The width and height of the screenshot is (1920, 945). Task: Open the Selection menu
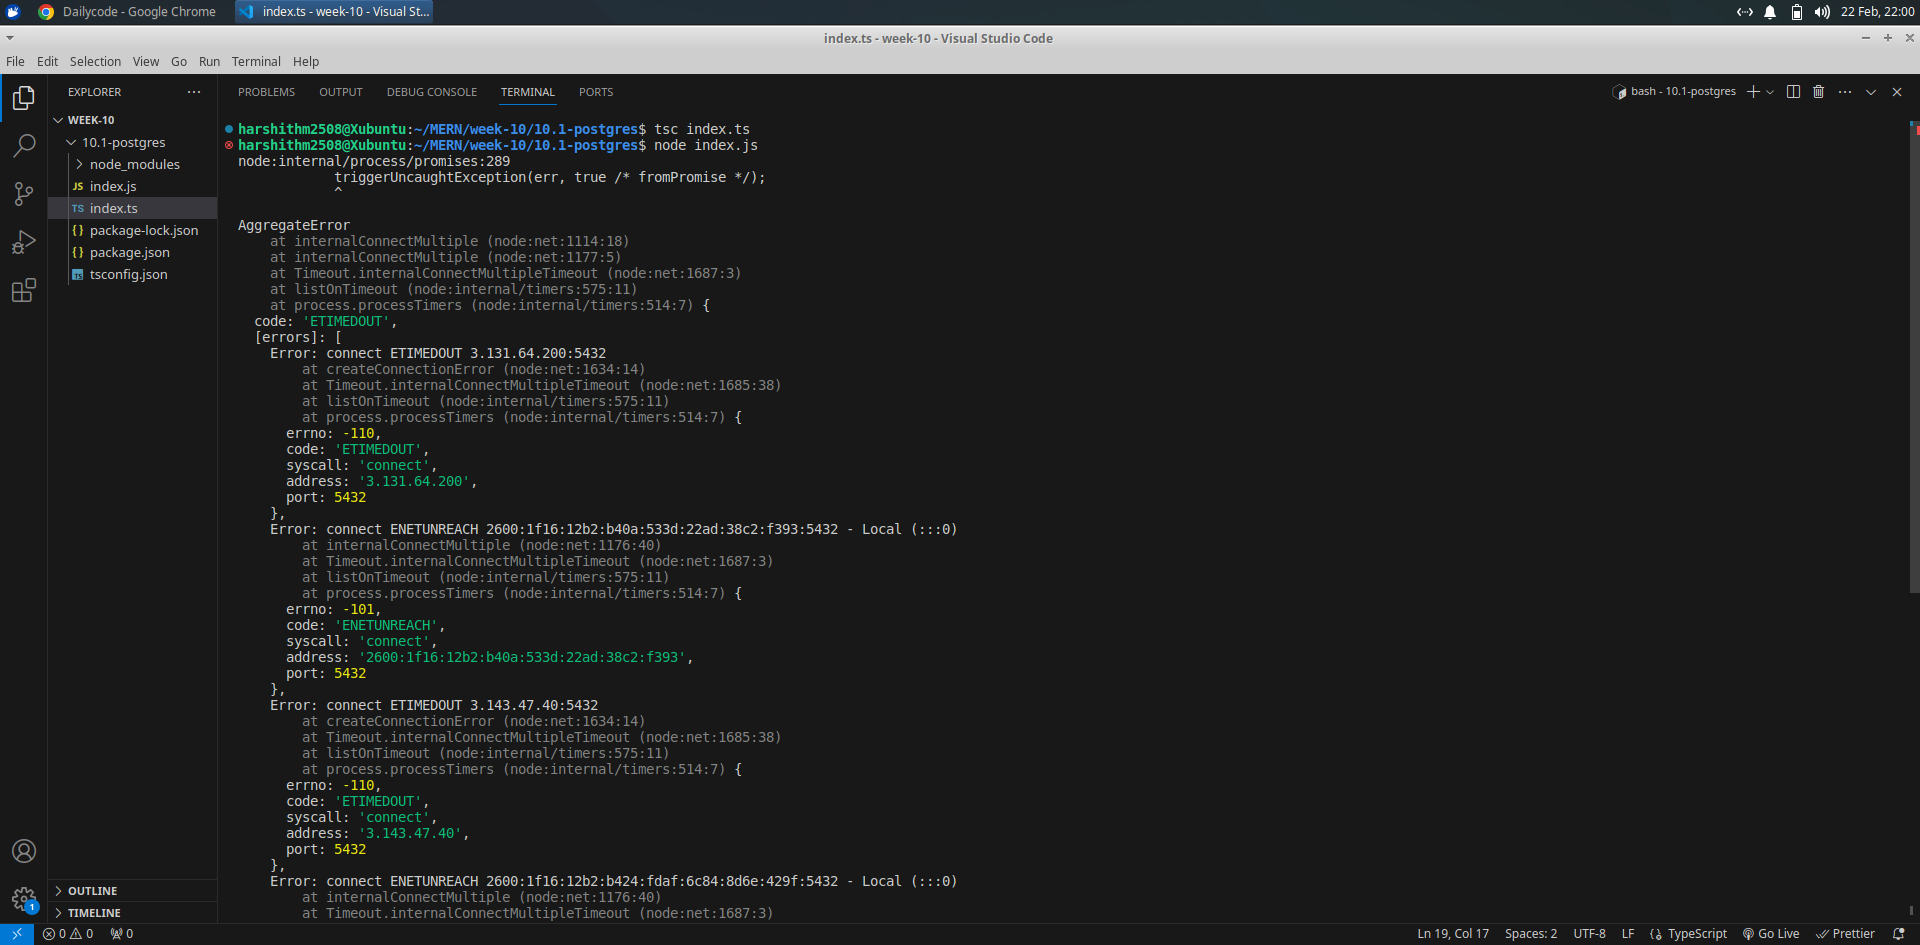pos(95,62)
